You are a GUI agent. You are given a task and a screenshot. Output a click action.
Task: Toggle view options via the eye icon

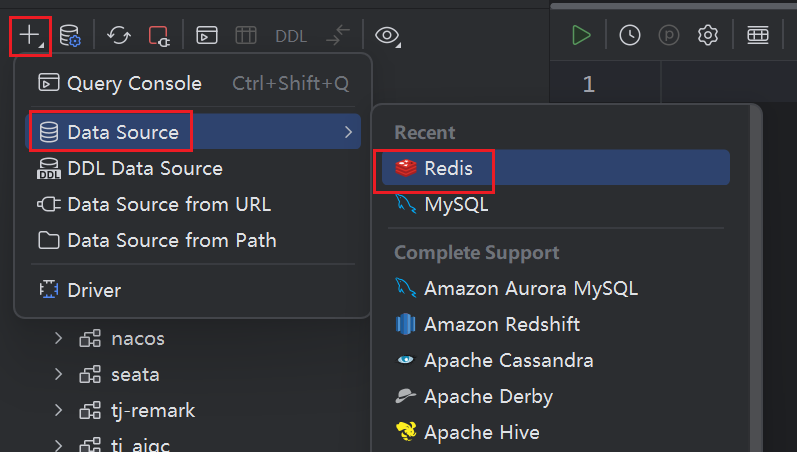(x=388, y=36)
